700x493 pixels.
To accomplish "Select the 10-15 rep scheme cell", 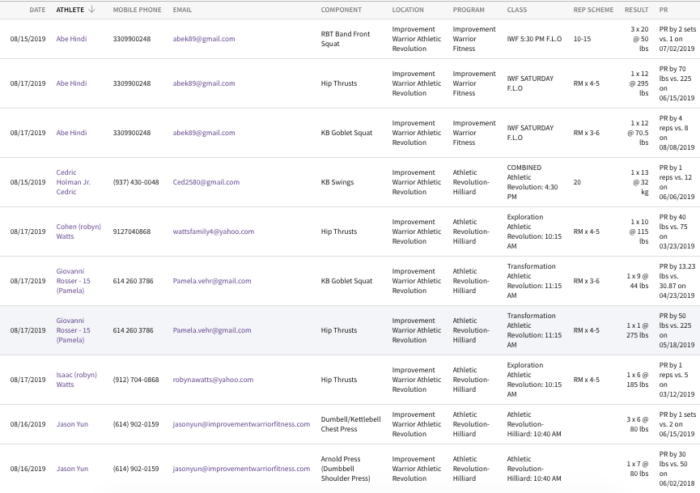I will tap(582, 39).
